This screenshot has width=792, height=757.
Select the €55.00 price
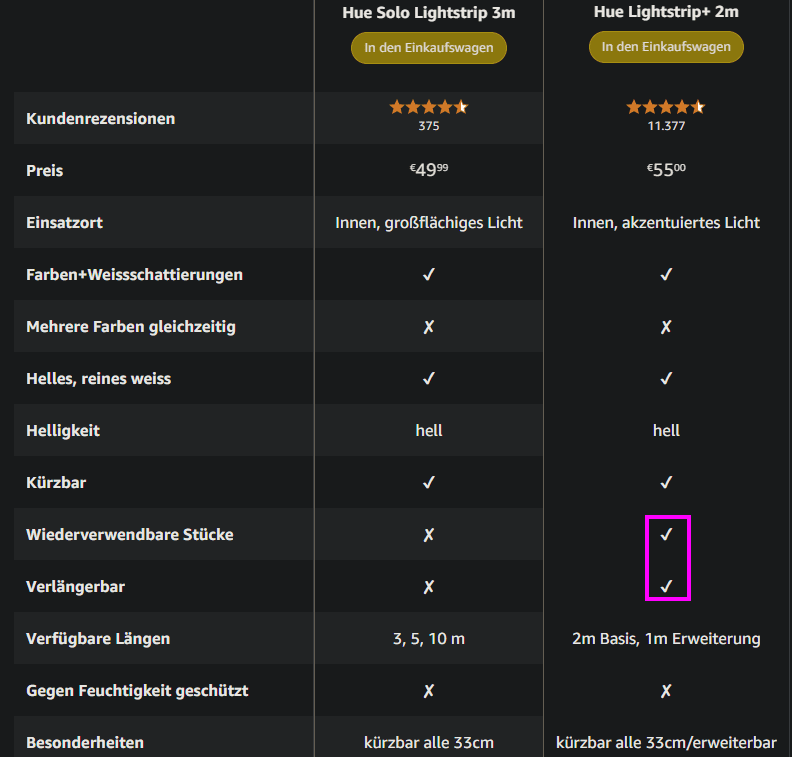coord(666,170)
